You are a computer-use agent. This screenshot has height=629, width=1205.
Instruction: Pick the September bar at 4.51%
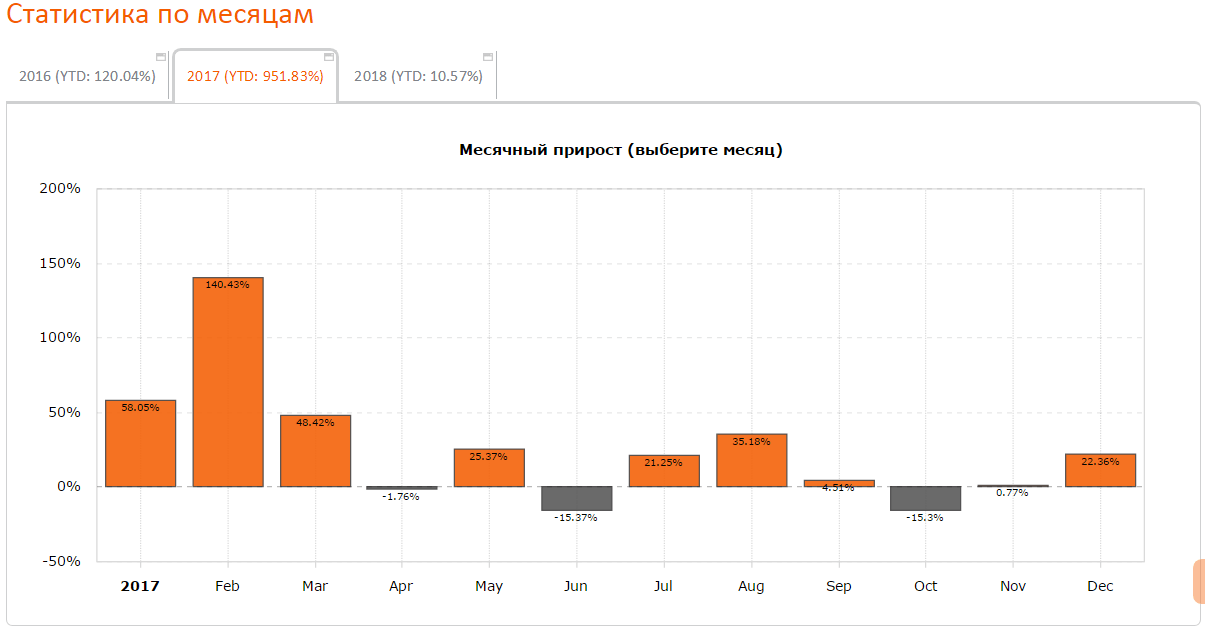(838, 483)
